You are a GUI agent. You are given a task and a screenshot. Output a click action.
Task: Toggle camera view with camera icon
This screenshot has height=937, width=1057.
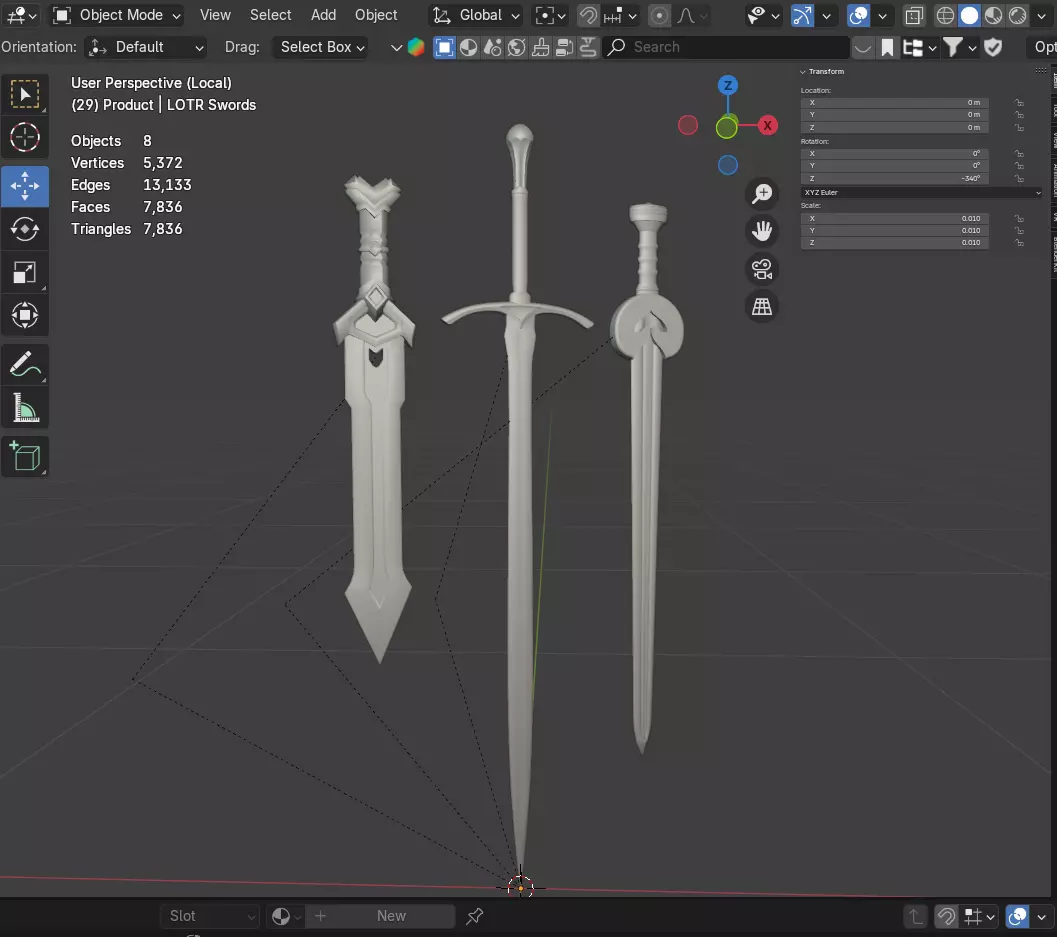pos(762,269)
